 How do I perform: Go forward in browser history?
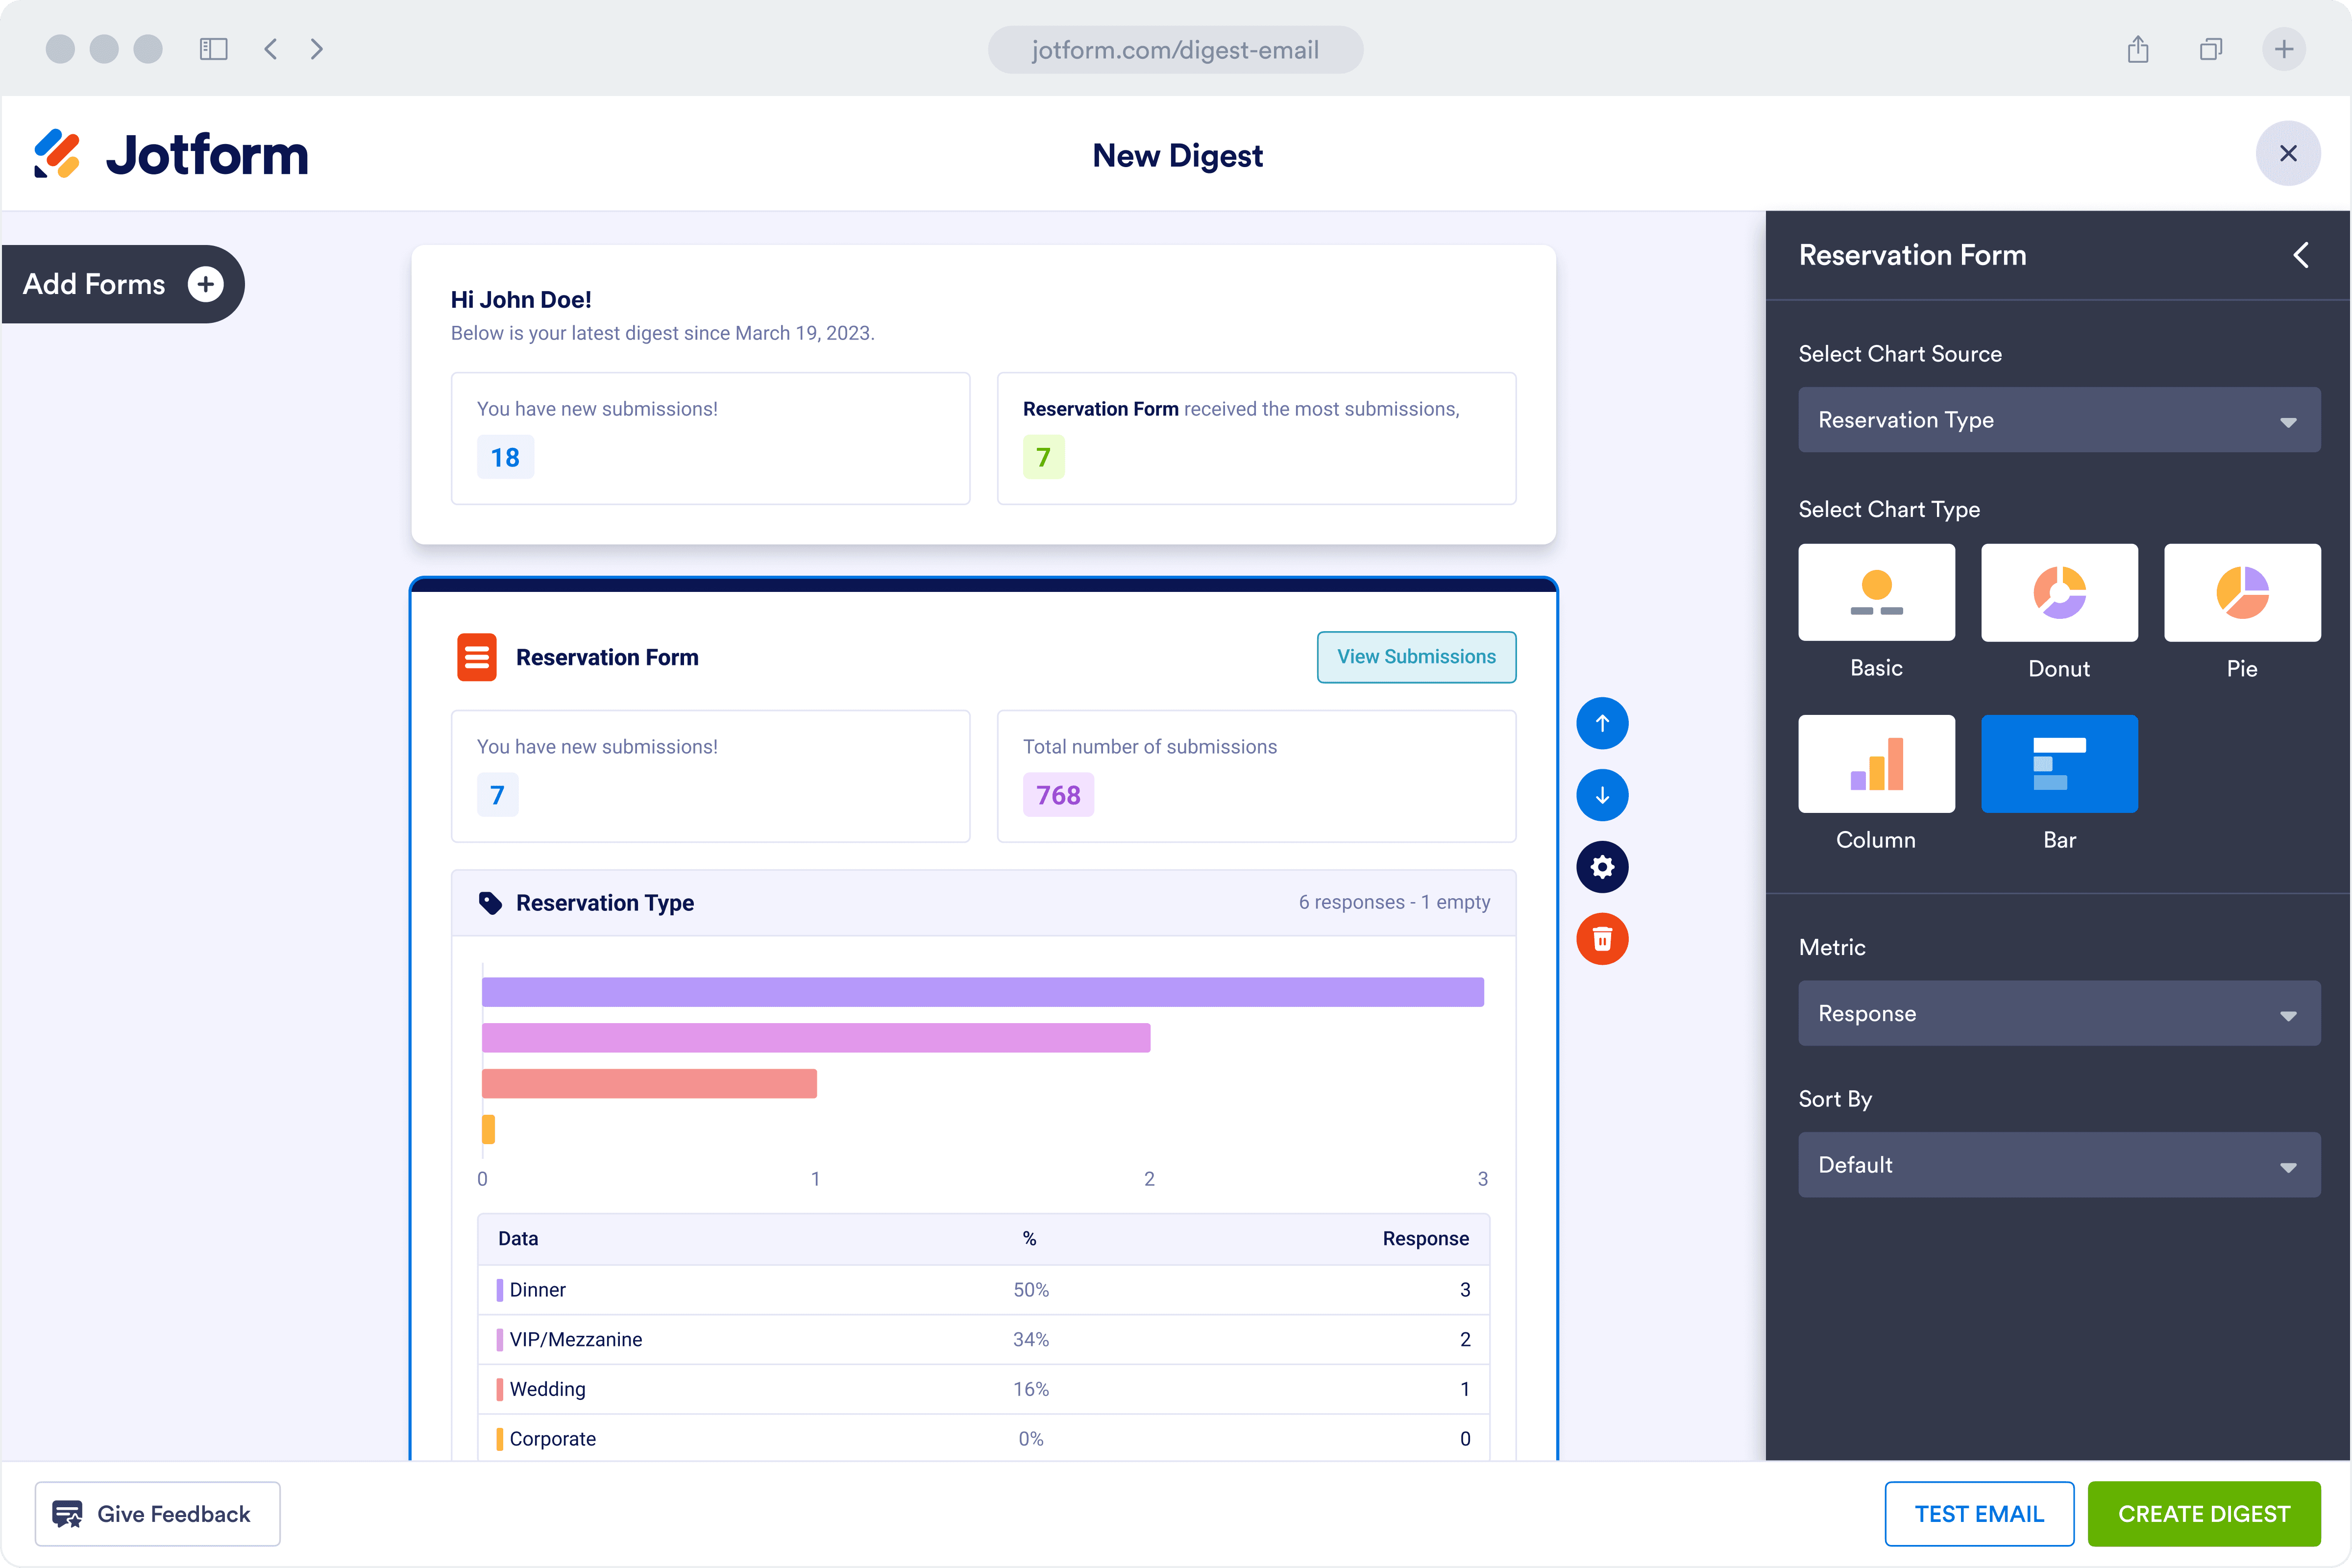(x=317, y=49)
